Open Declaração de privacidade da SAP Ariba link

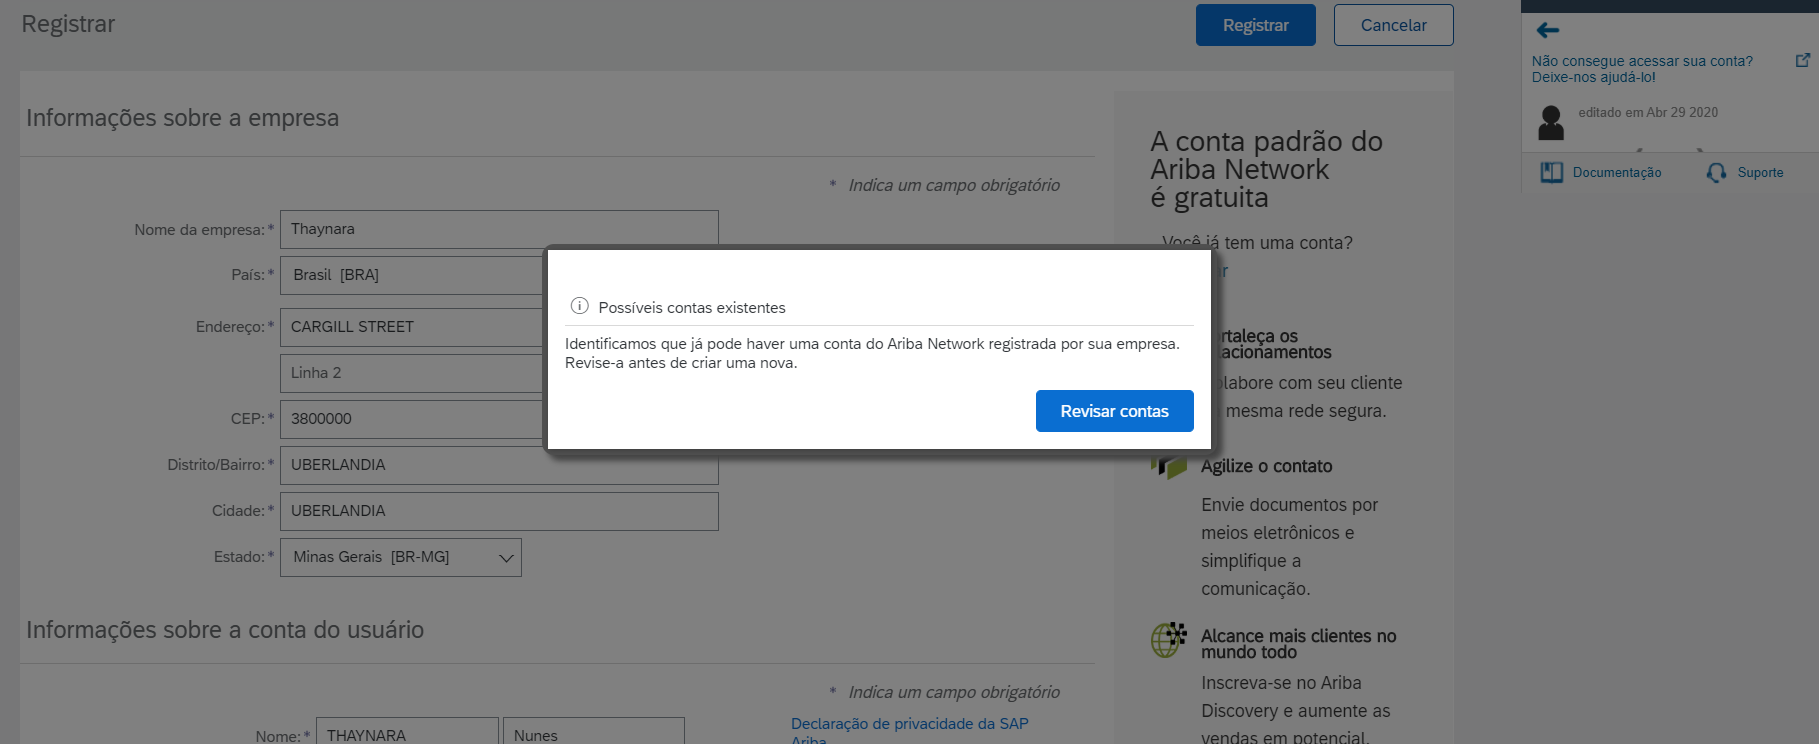tap(909, 731)
